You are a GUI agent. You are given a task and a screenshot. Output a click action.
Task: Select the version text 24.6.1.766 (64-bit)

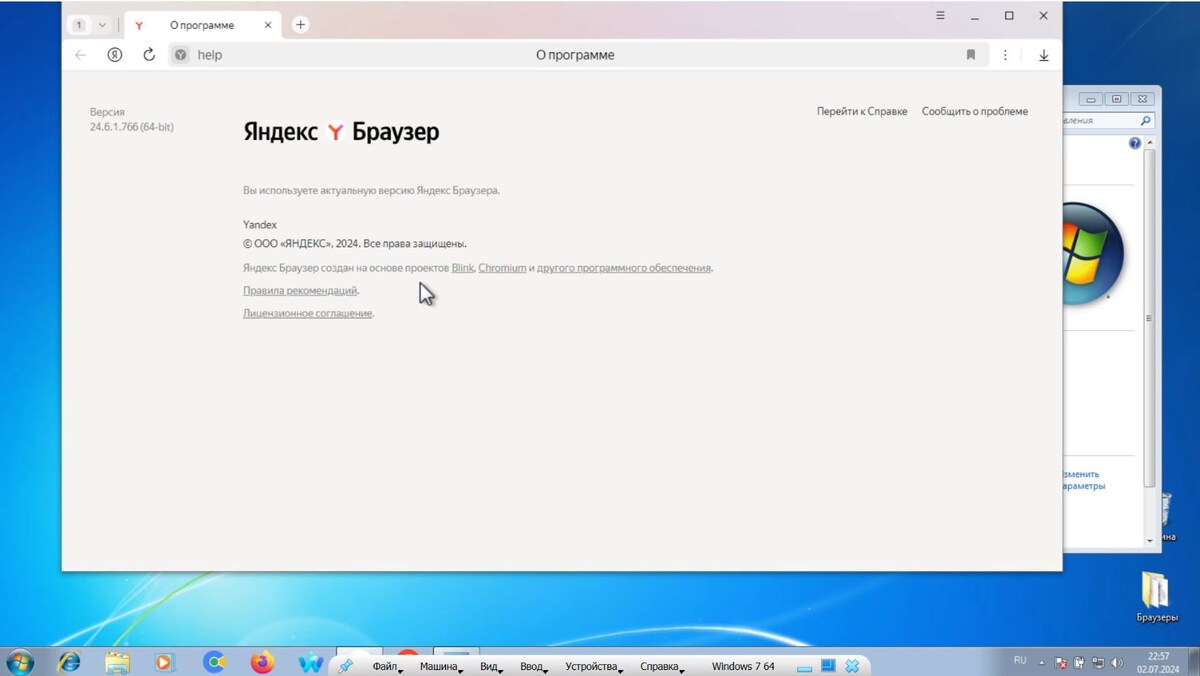click(132, 127)
